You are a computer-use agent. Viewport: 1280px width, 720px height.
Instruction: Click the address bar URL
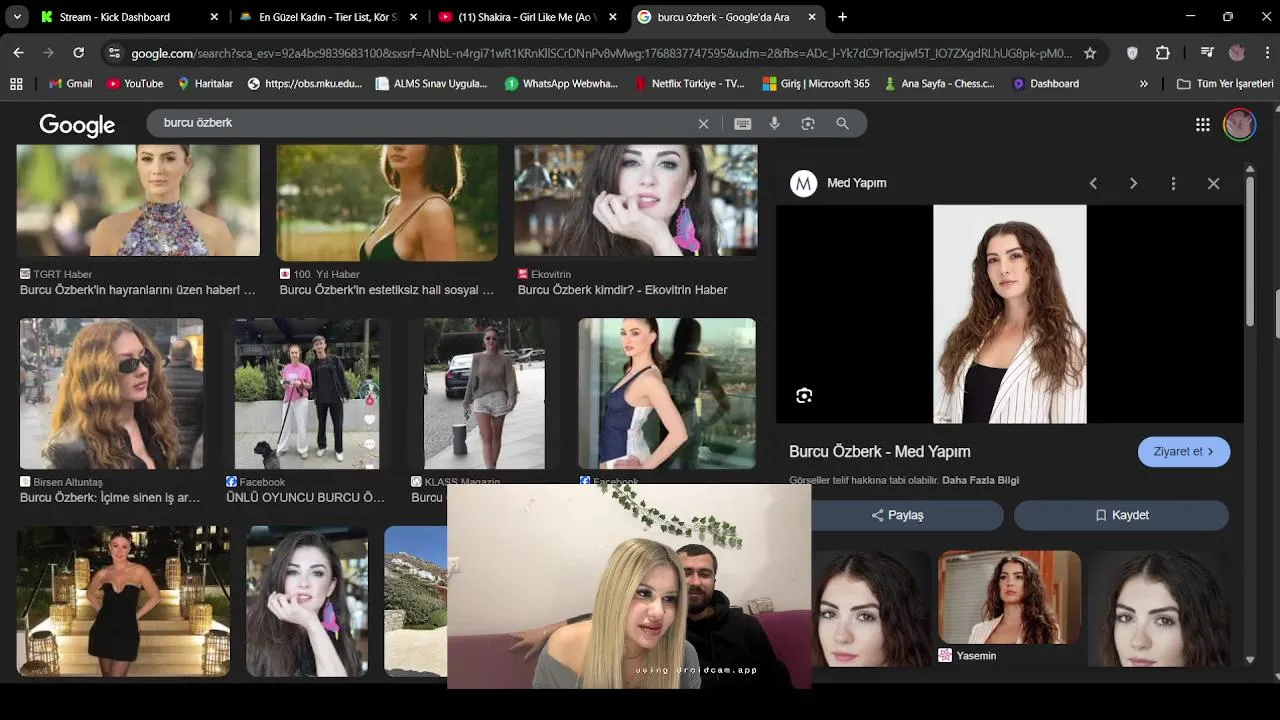click(x=600, y=53)
